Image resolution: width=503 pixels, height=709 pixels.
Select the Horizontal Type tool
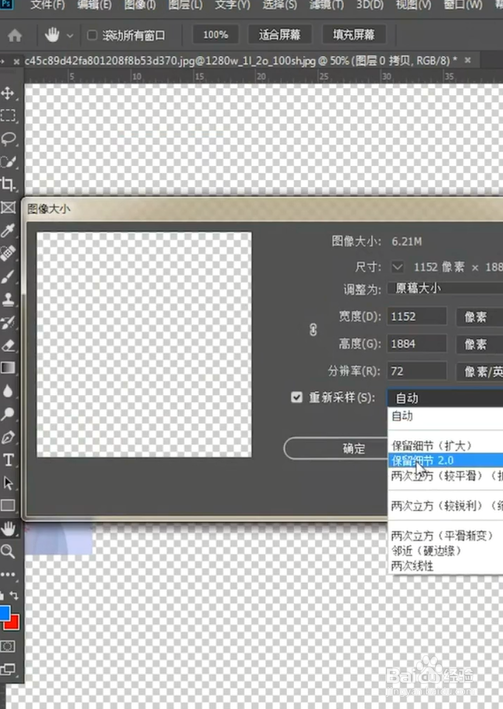(8, 460)
